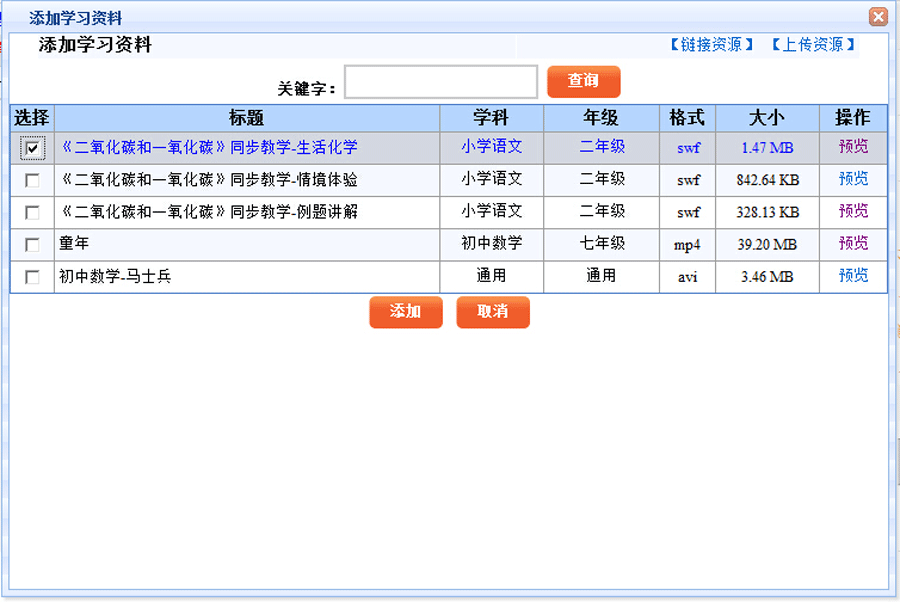This screenshot has height=602, width=900.
Task: Preview the 童年 mp4 resource
Action: [x=853, y=244]
